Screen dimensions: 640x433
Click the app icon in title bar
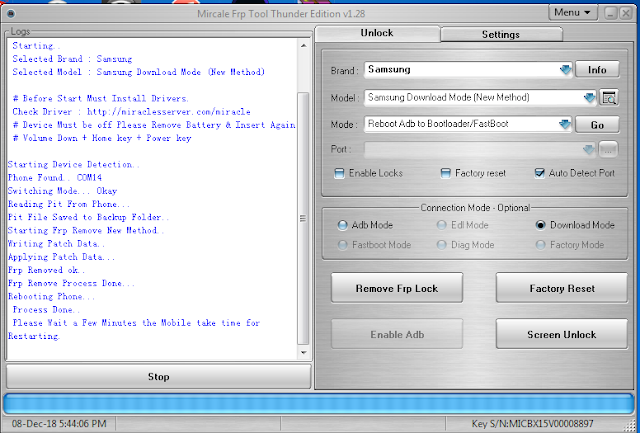(x=11, y=14)
